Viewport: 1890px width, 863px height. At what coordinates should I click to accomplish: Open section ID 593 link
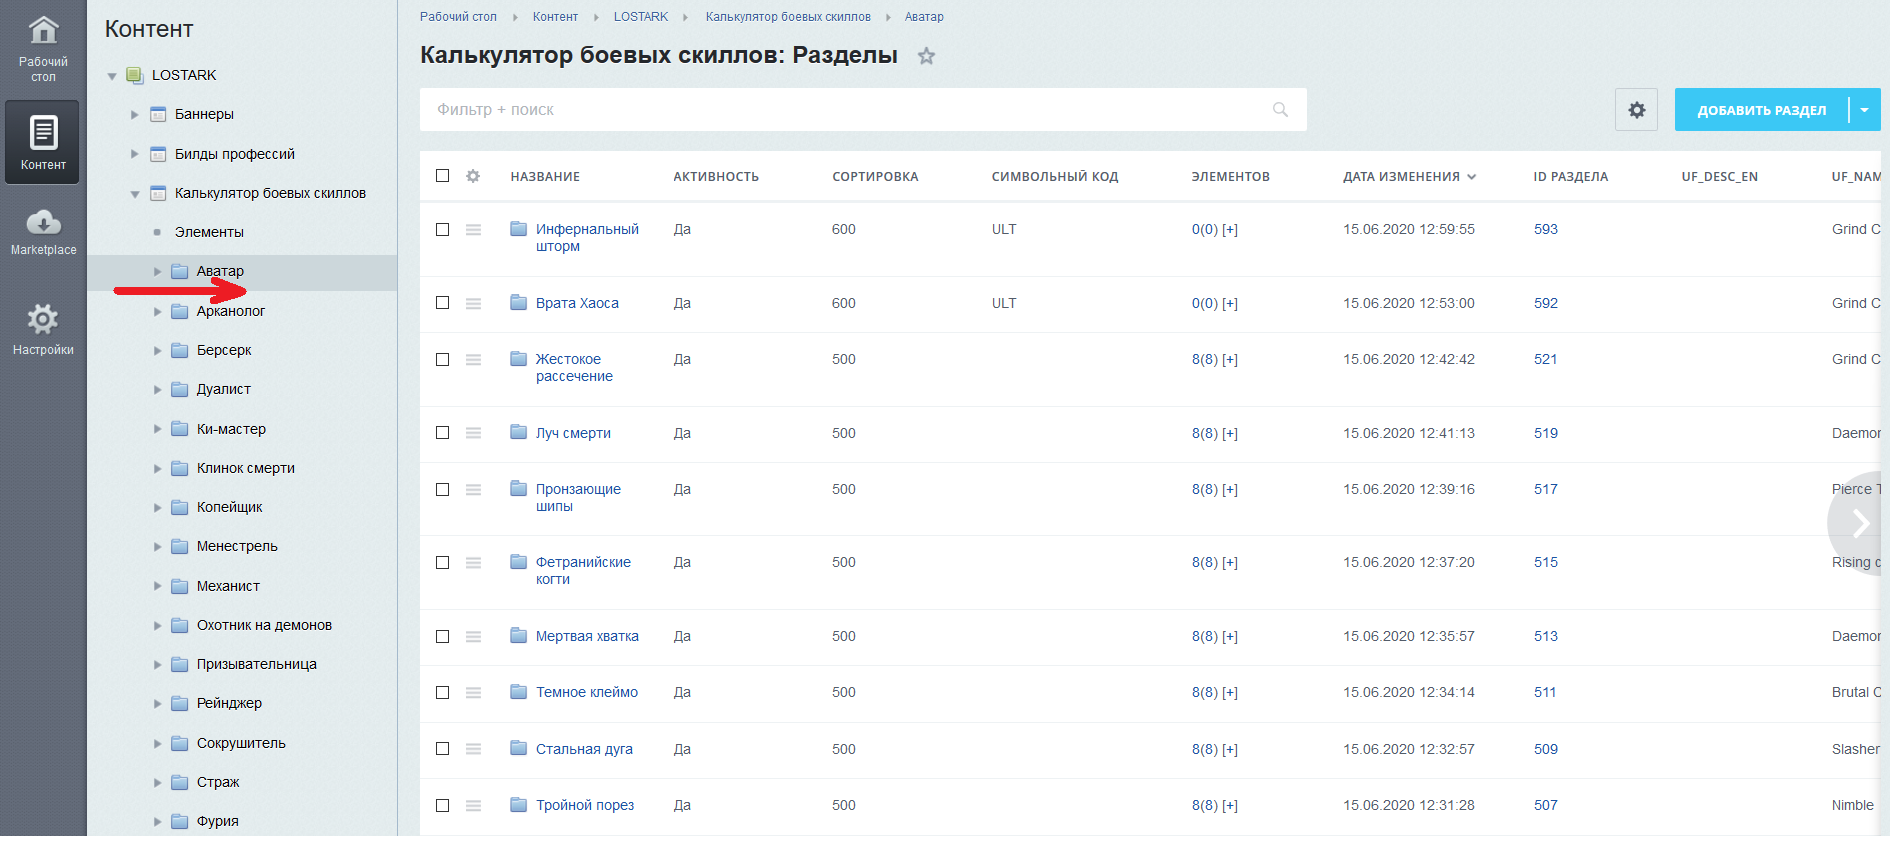1546,229
